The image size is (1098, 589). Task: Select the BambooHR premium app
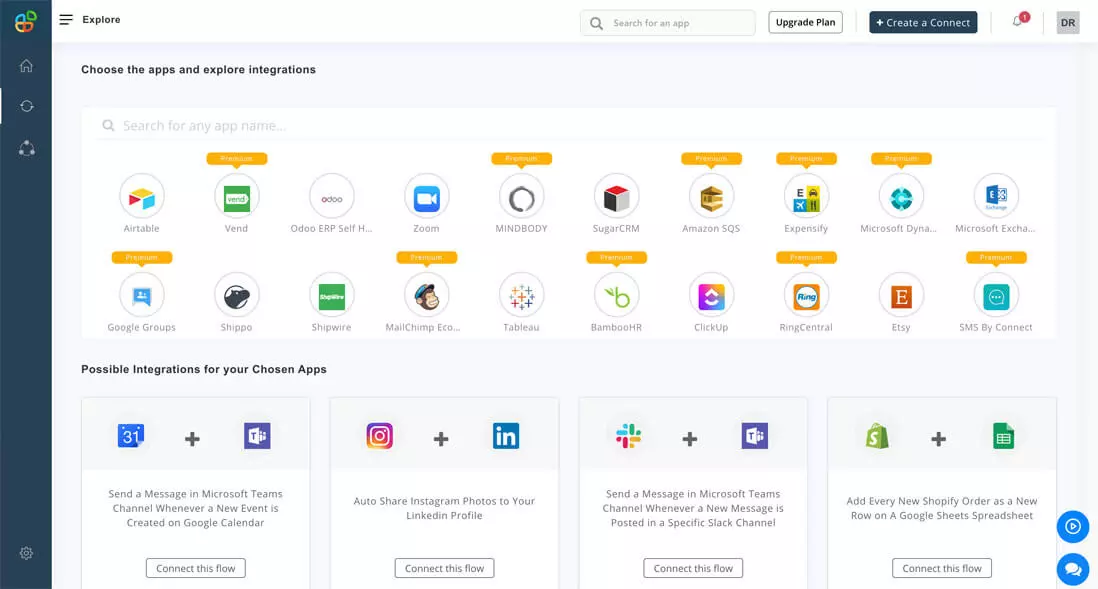coord(616,295)
